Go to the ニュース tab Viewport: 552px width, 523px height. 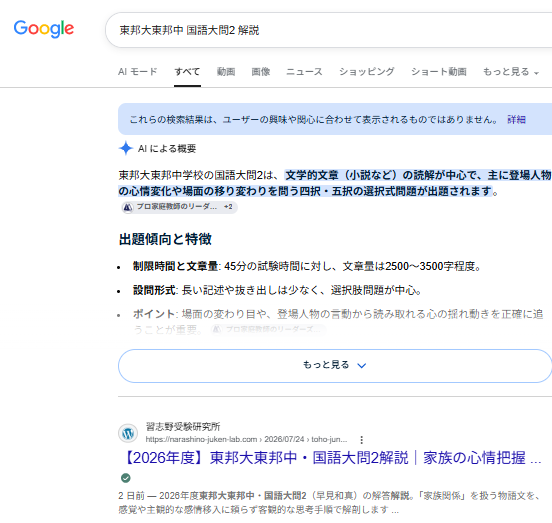304,72
